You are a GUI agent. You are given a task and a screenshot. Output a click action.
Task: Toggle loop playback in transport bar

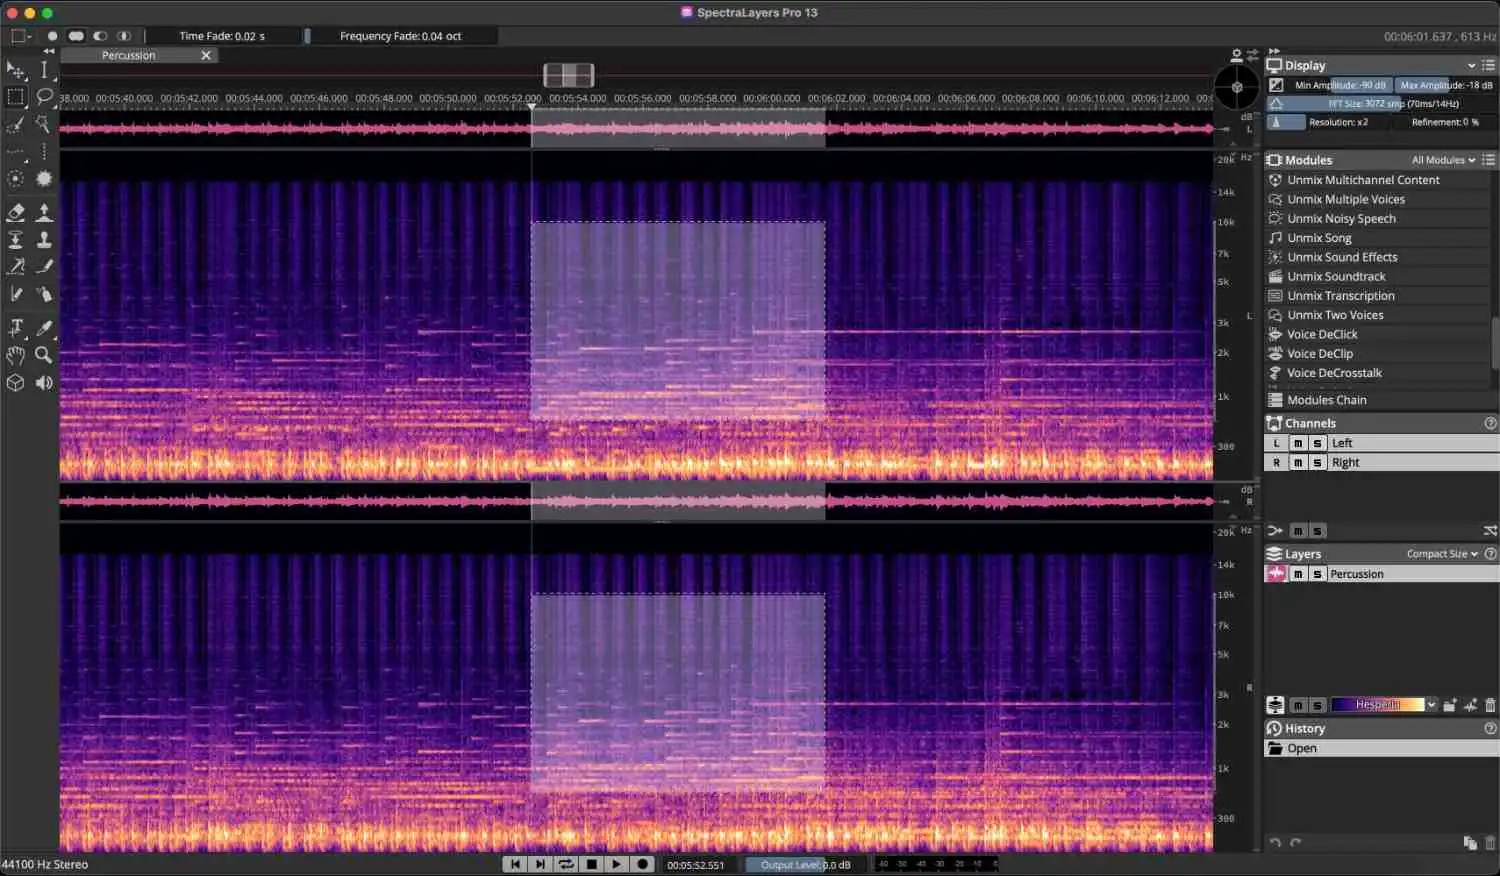point(566,864)
